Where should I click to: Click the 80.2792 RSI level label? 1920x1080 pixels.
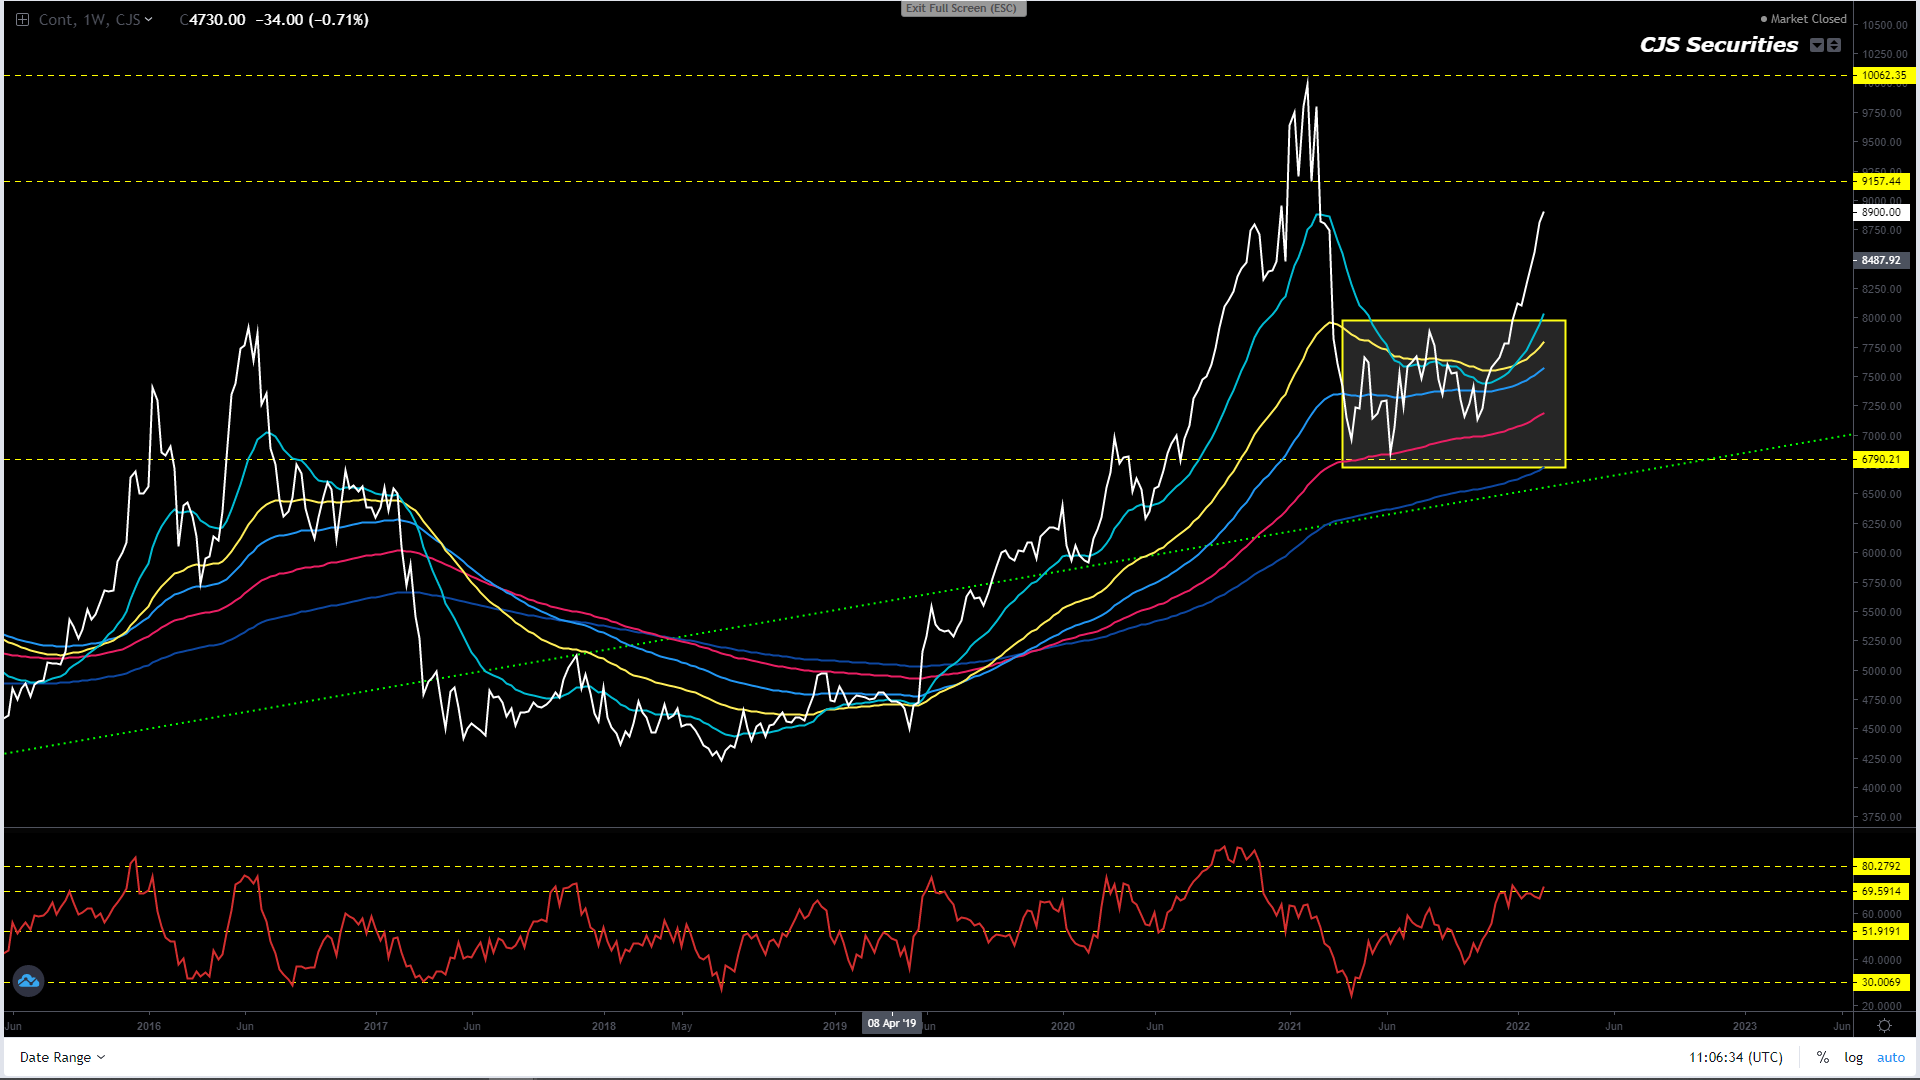click(1882, 866)
